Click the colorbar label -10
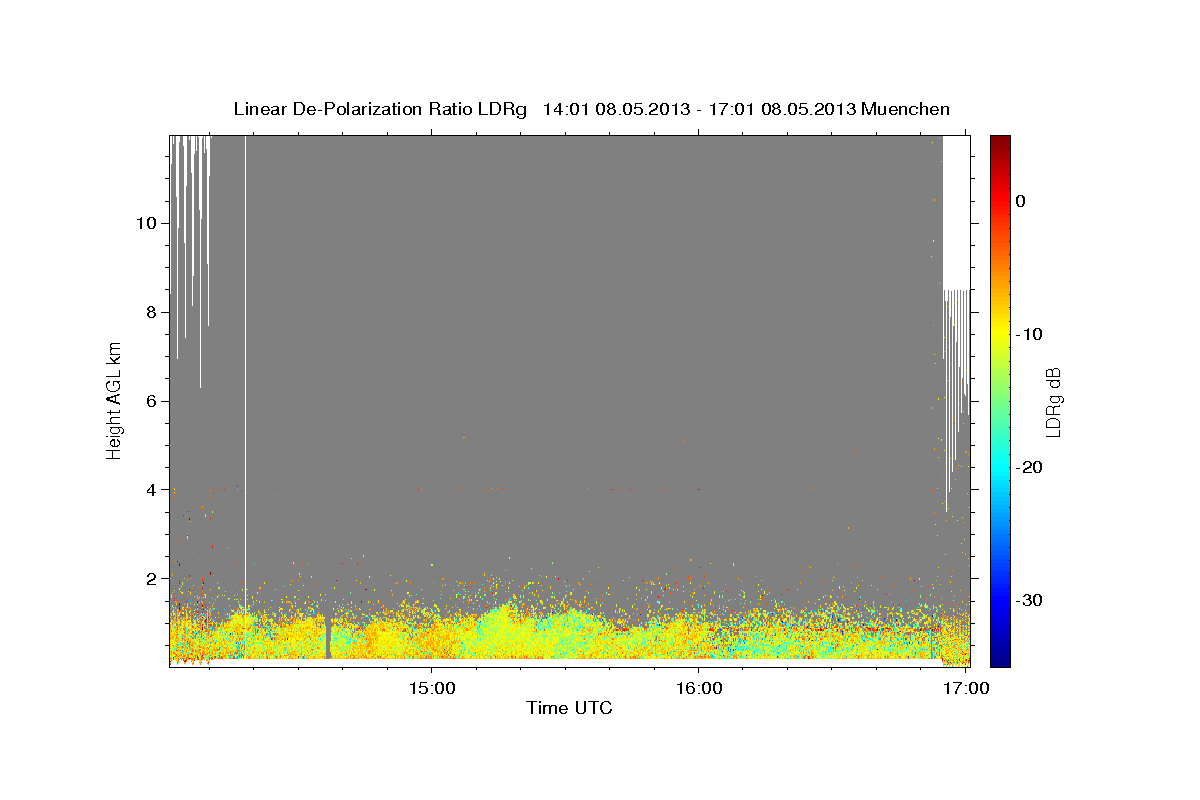Viewport: 1200px width, 800px height. pyautogui.click(x=1029, y=334)
